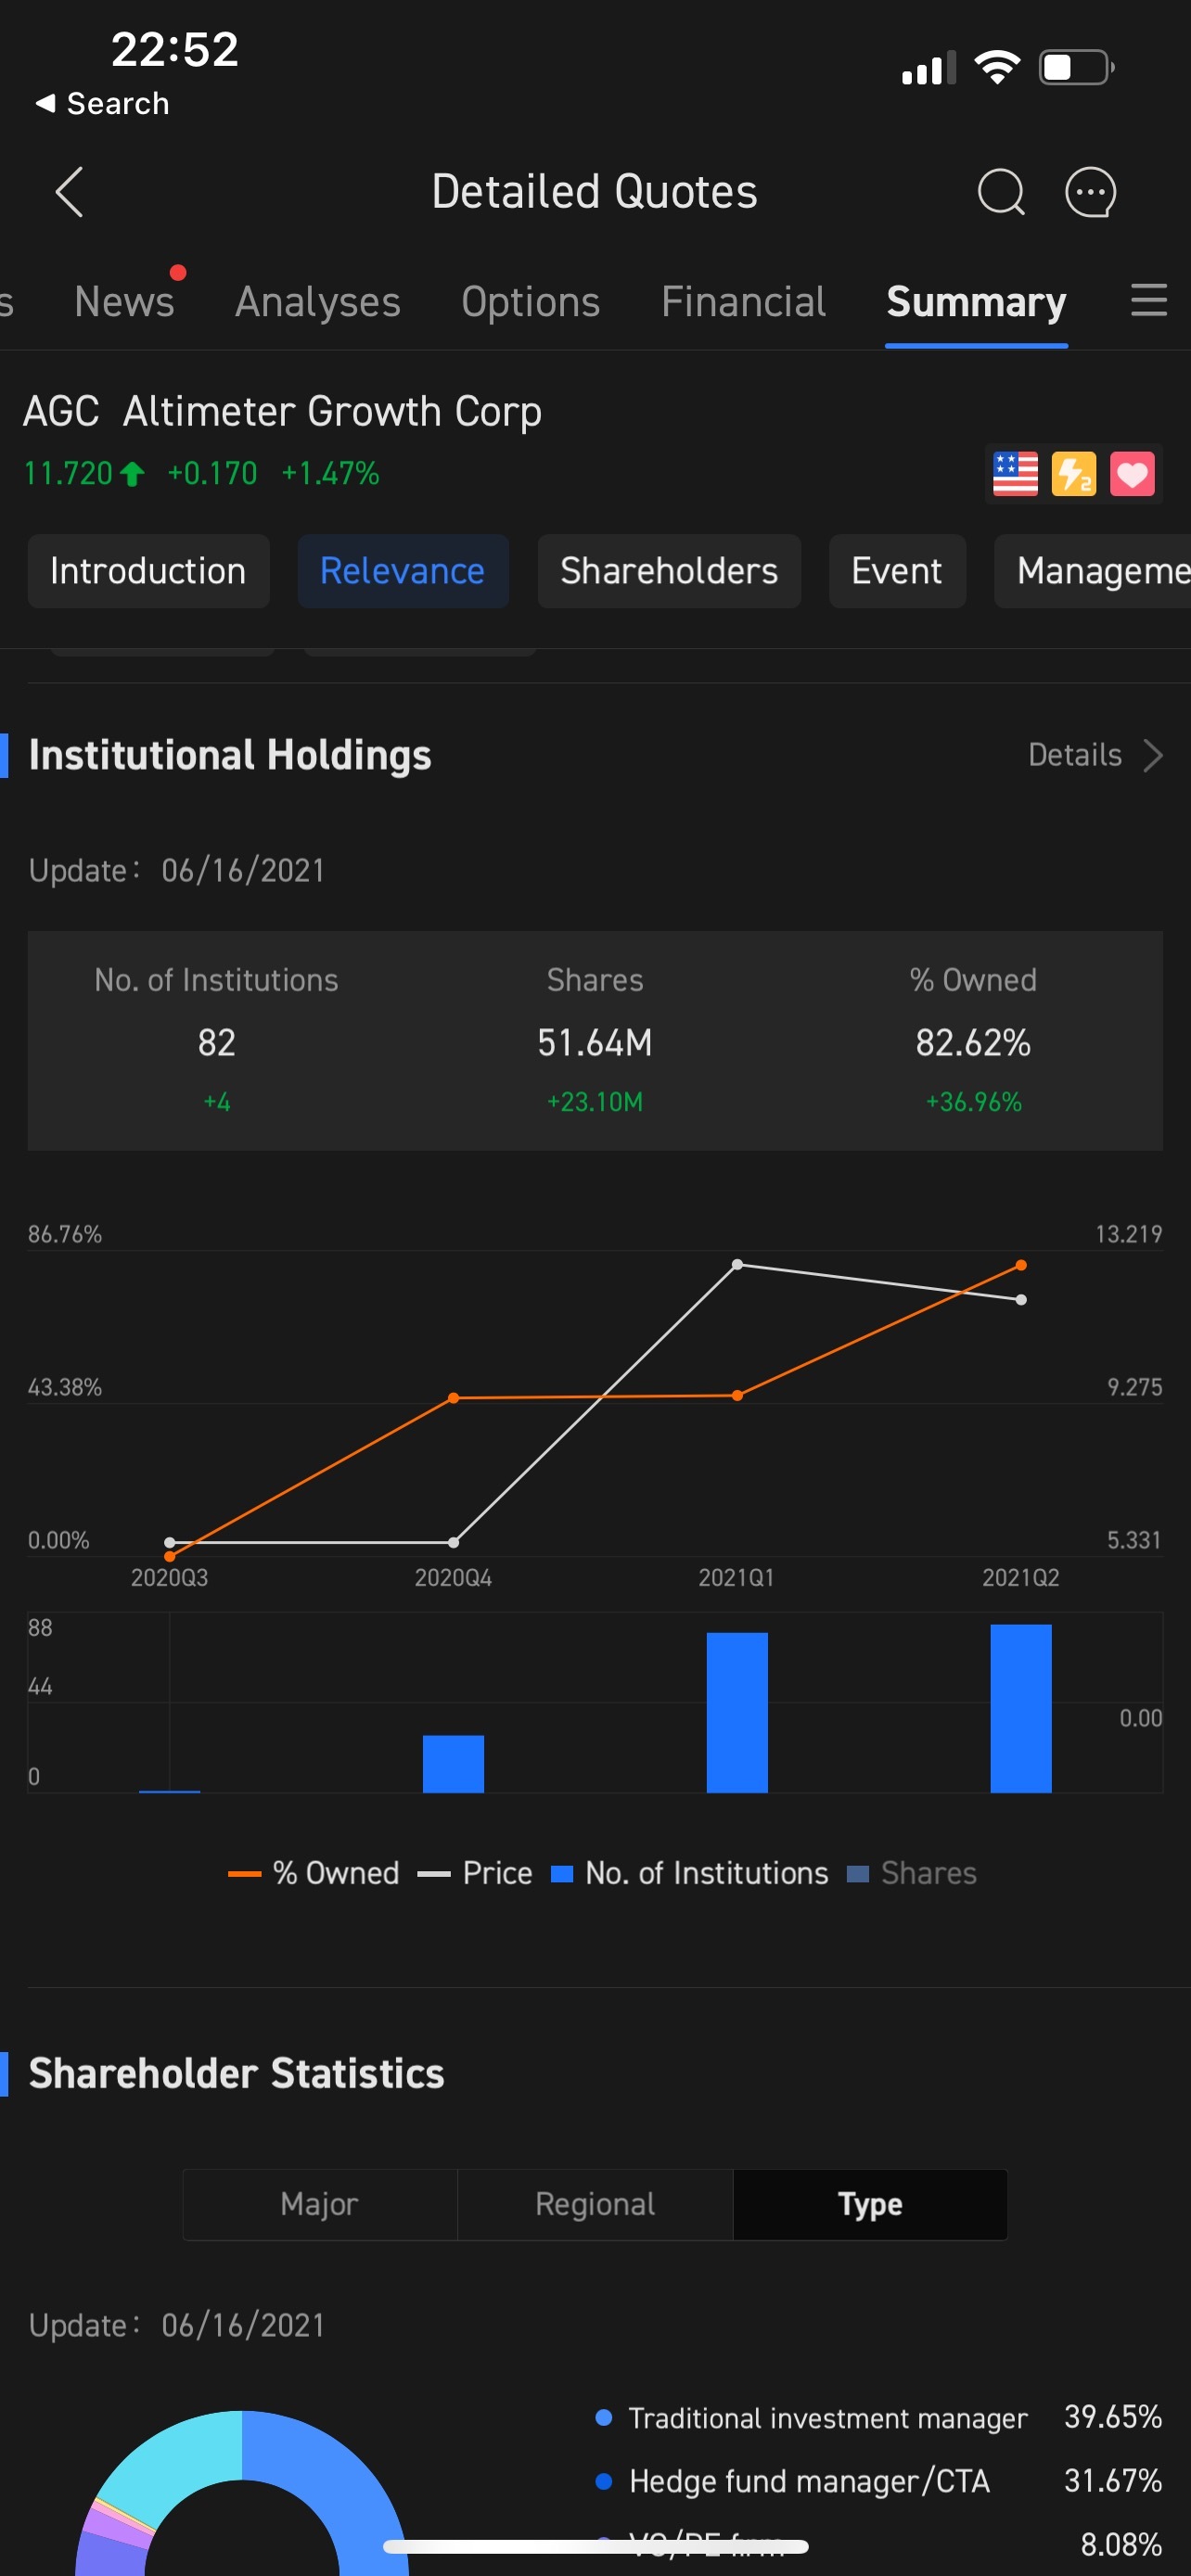
Task: Tap the US flag market icon
Action: point(1015,474)
